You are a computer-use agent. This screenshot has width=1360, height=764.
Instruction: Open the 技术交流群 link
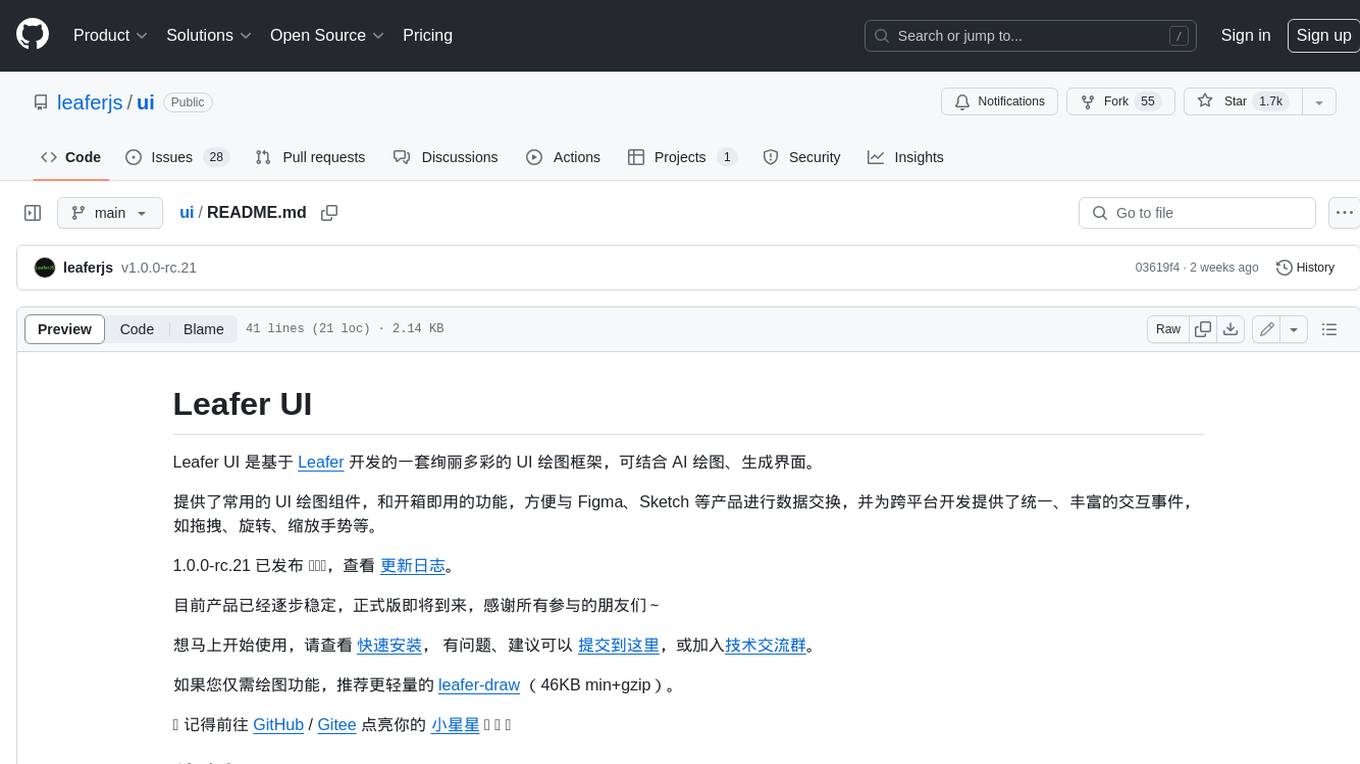[x=766, y=645]
